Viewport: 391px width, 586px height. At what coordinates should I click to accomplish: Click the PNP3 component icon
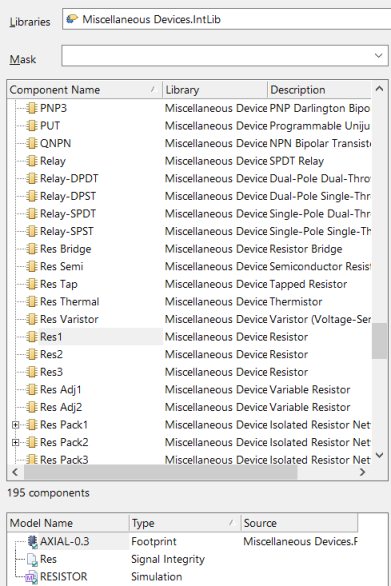point(32,108)
